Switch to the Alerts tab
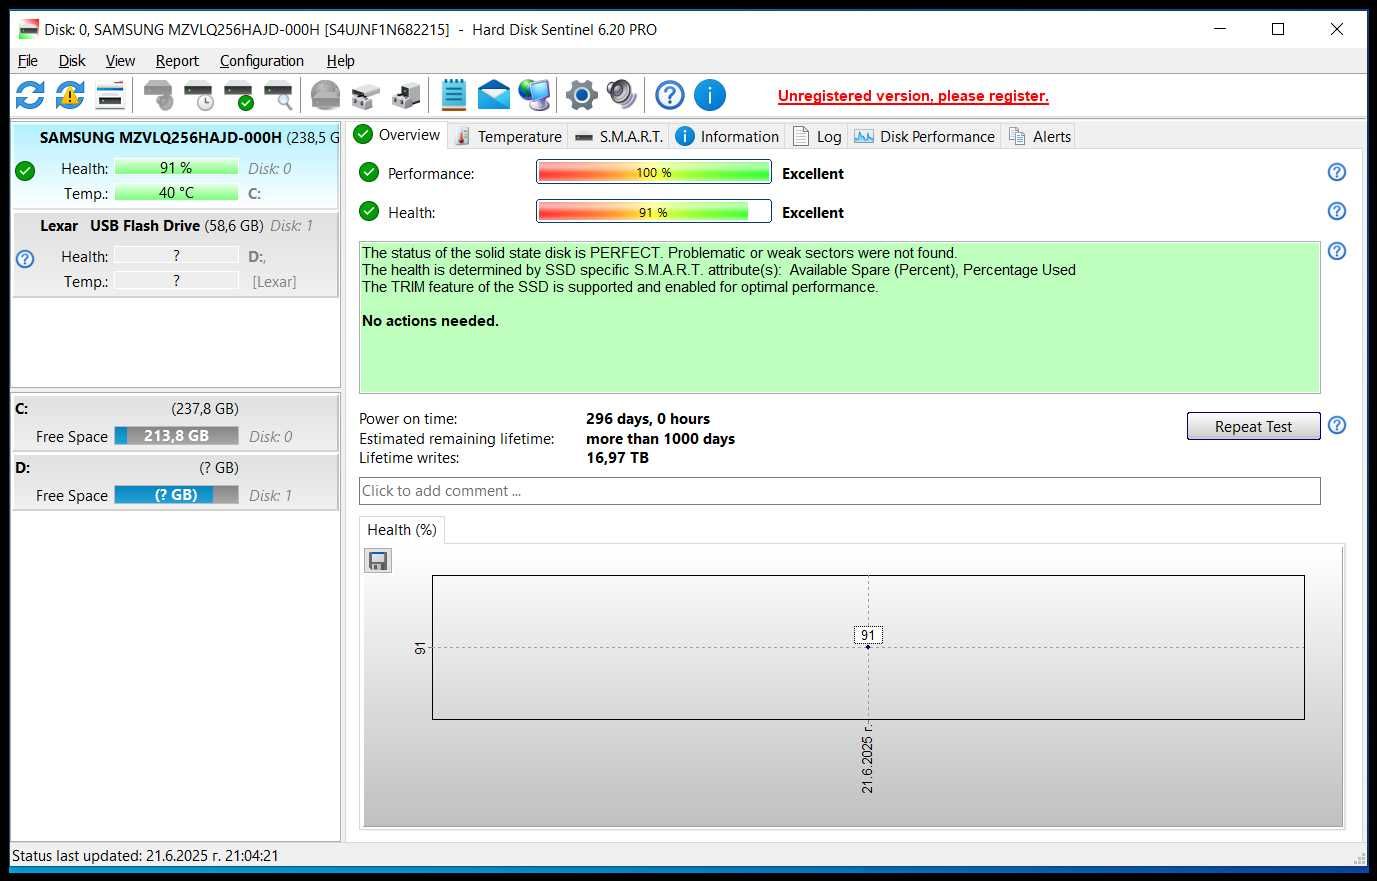This screenshot has height=881, width=1377. point(1040,137)
